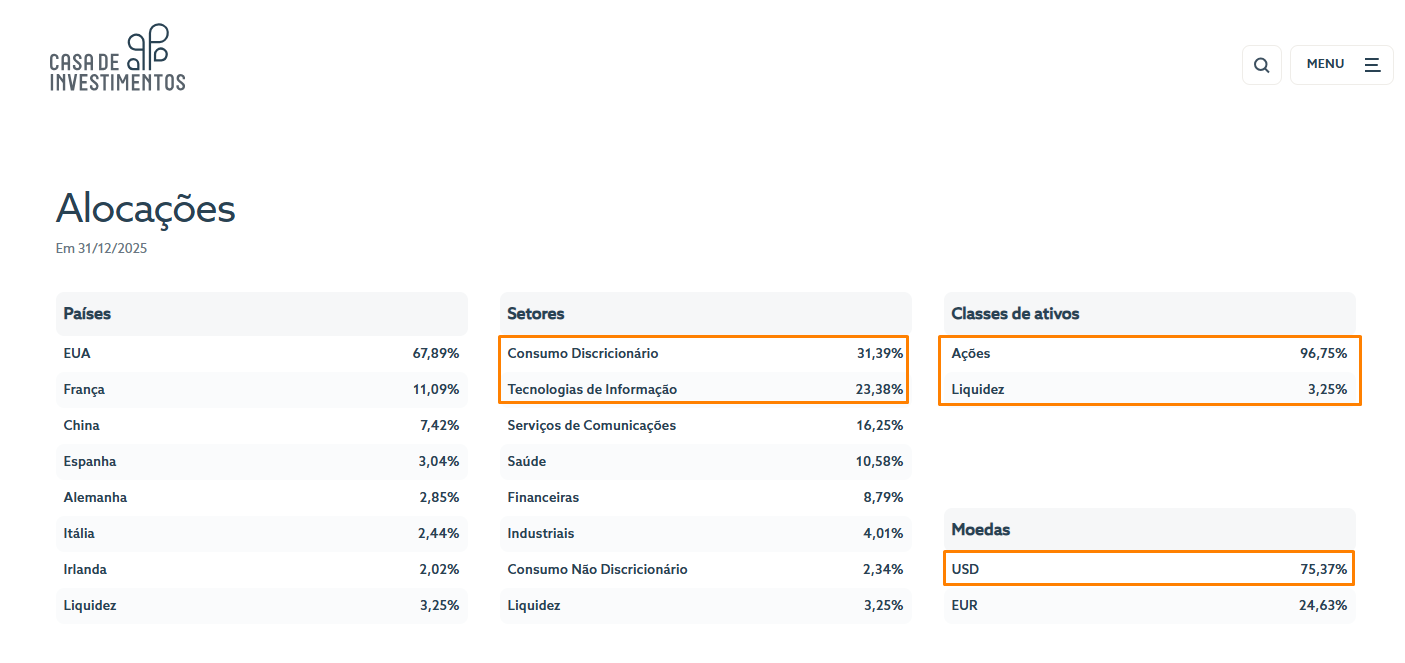Select the França row

coord(262,390)
